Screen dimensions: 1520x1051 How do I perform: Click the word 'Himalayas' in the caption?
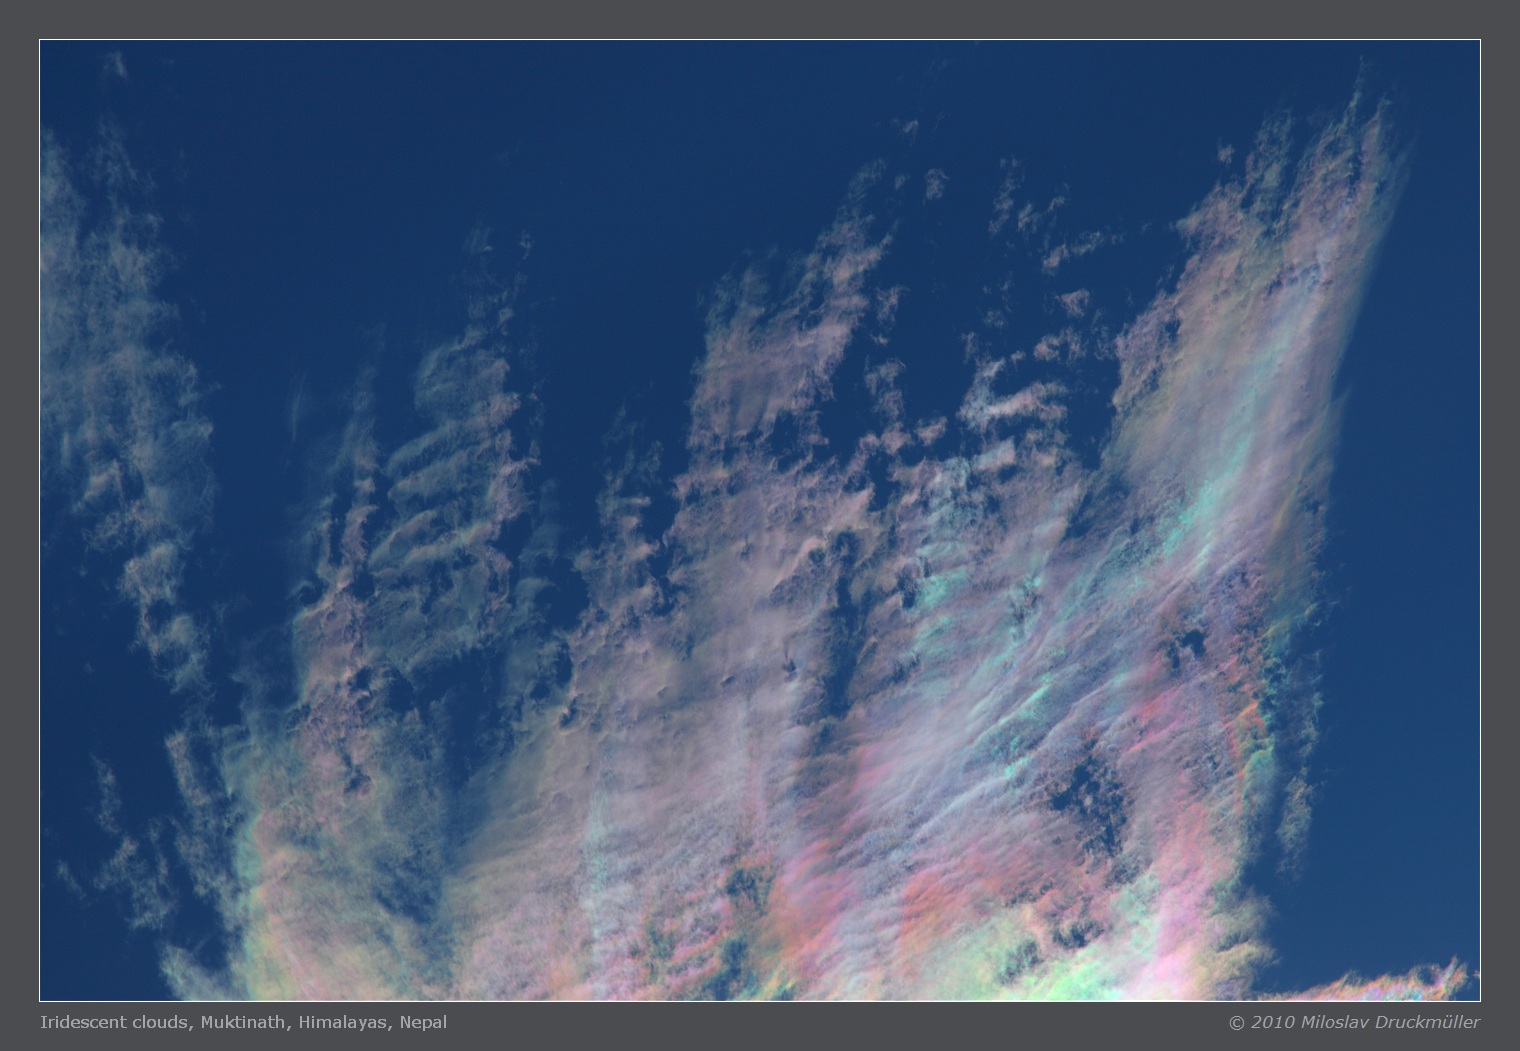click(x=342, y=1022)
